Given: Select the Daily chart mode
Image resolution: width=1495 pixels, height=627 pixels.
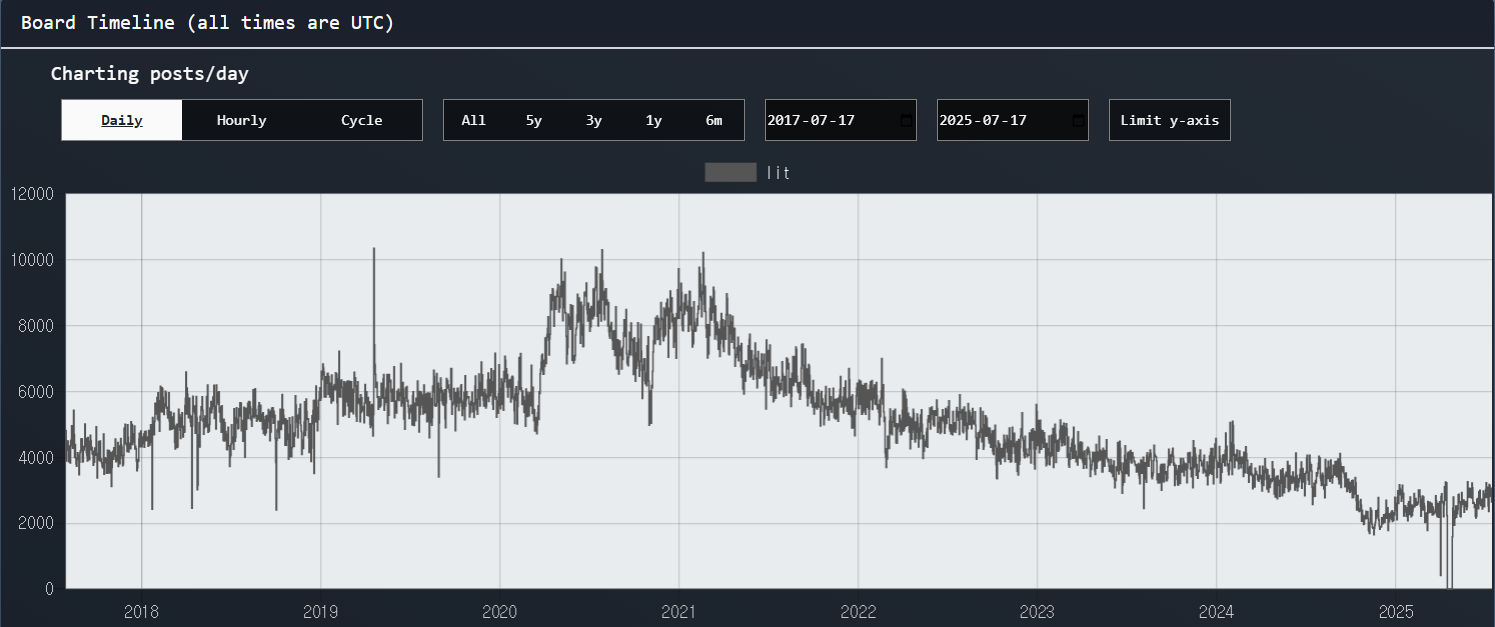Looking at the screenshot, I should pos(122,120).
